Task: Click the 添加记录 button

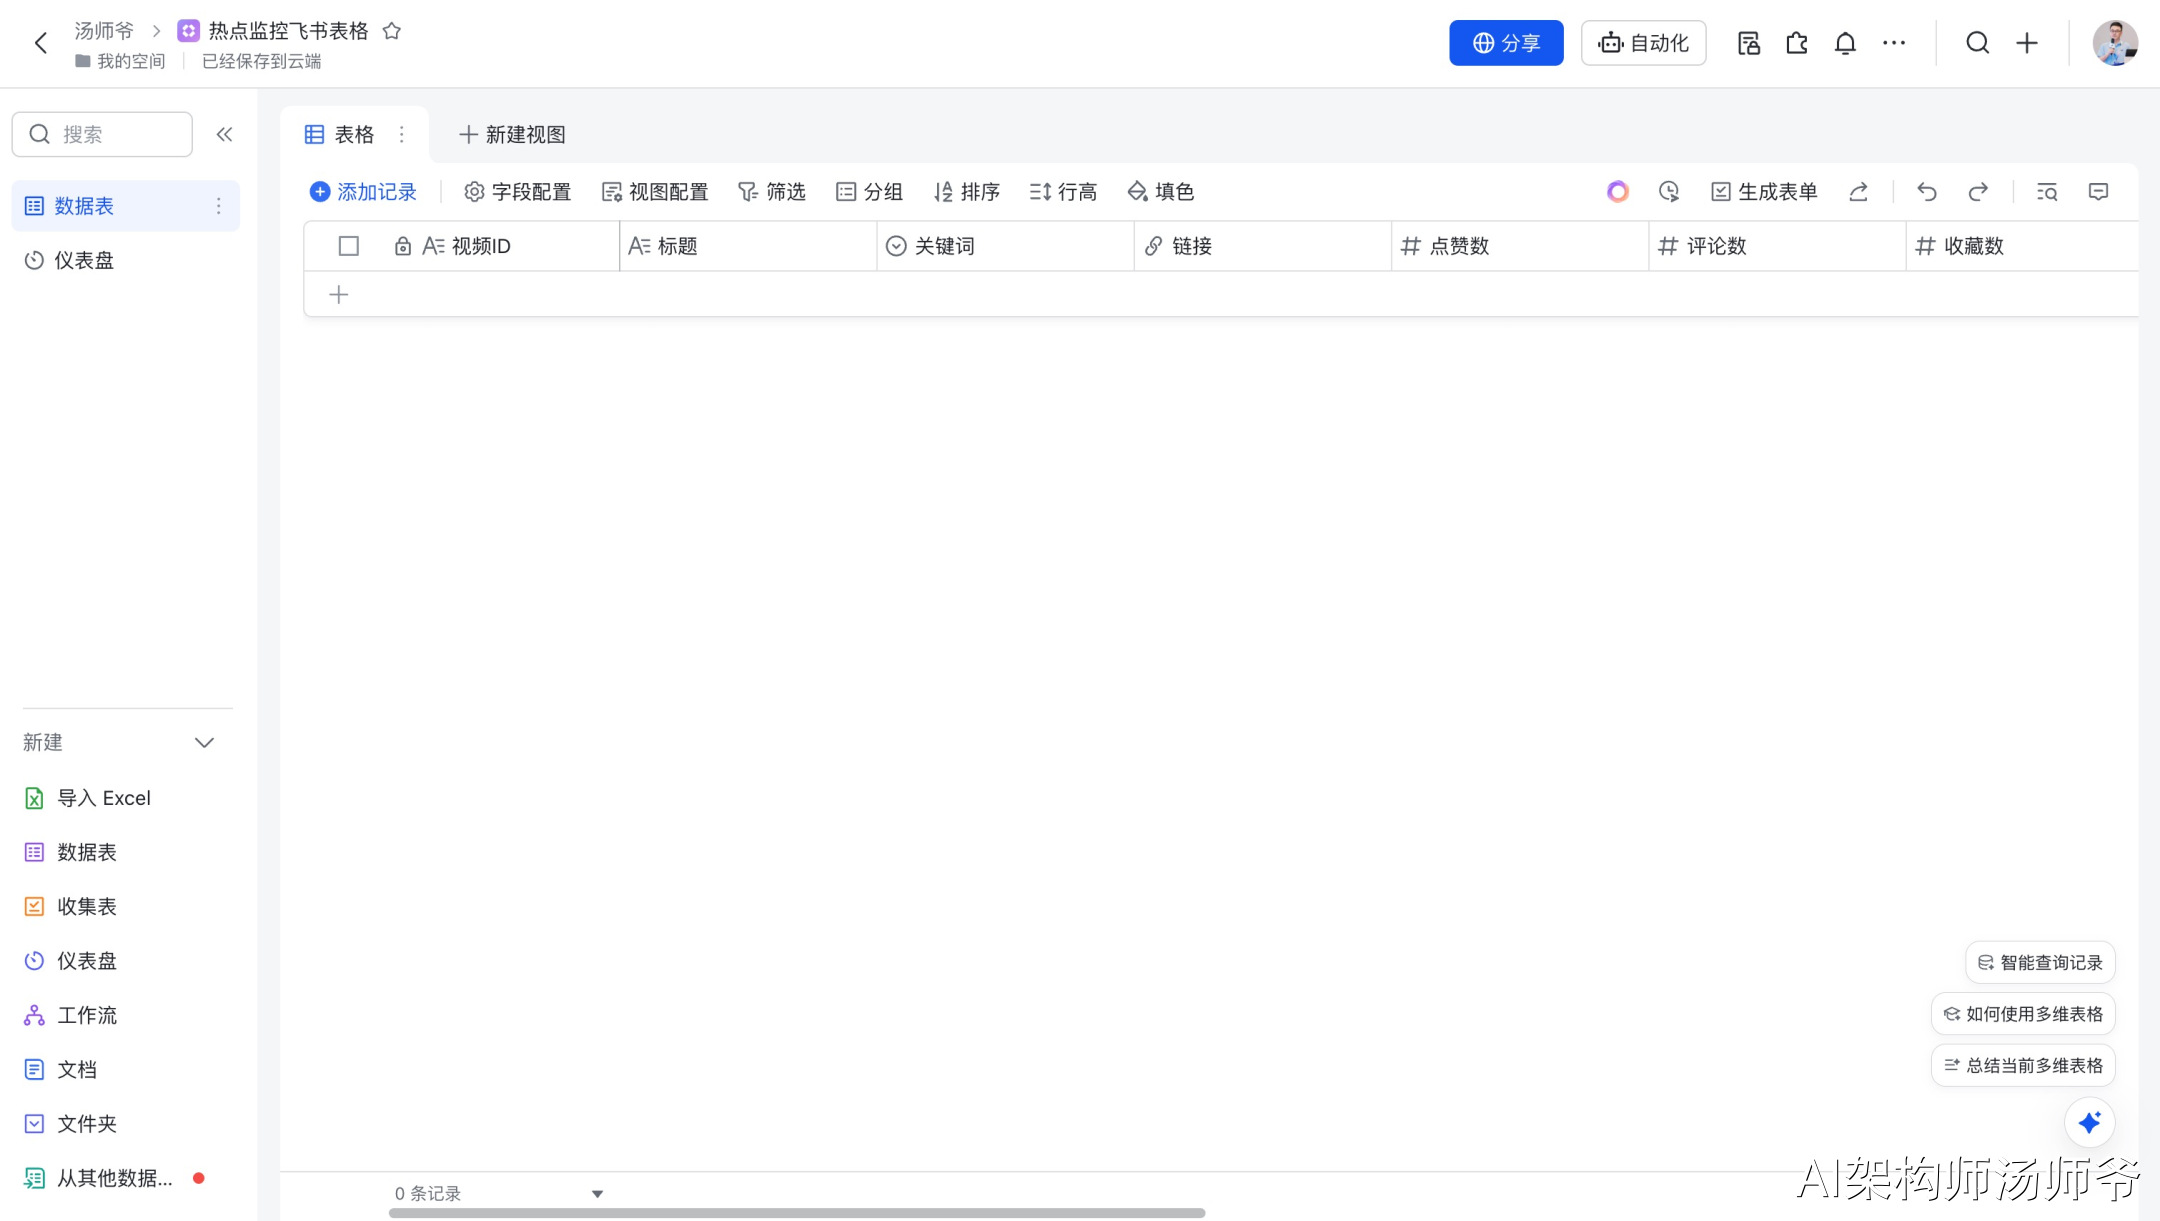Action: [x=363, y=192]
